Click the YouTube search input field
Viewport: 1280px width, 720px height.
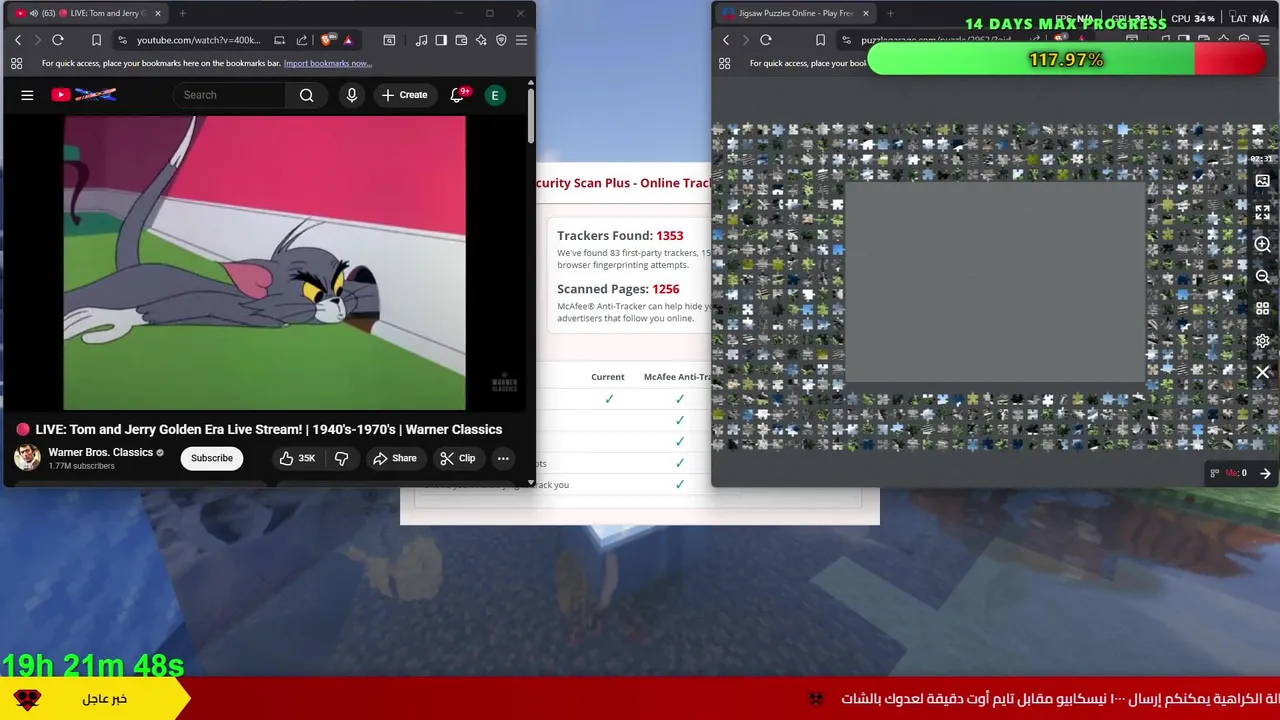(230, 95)
